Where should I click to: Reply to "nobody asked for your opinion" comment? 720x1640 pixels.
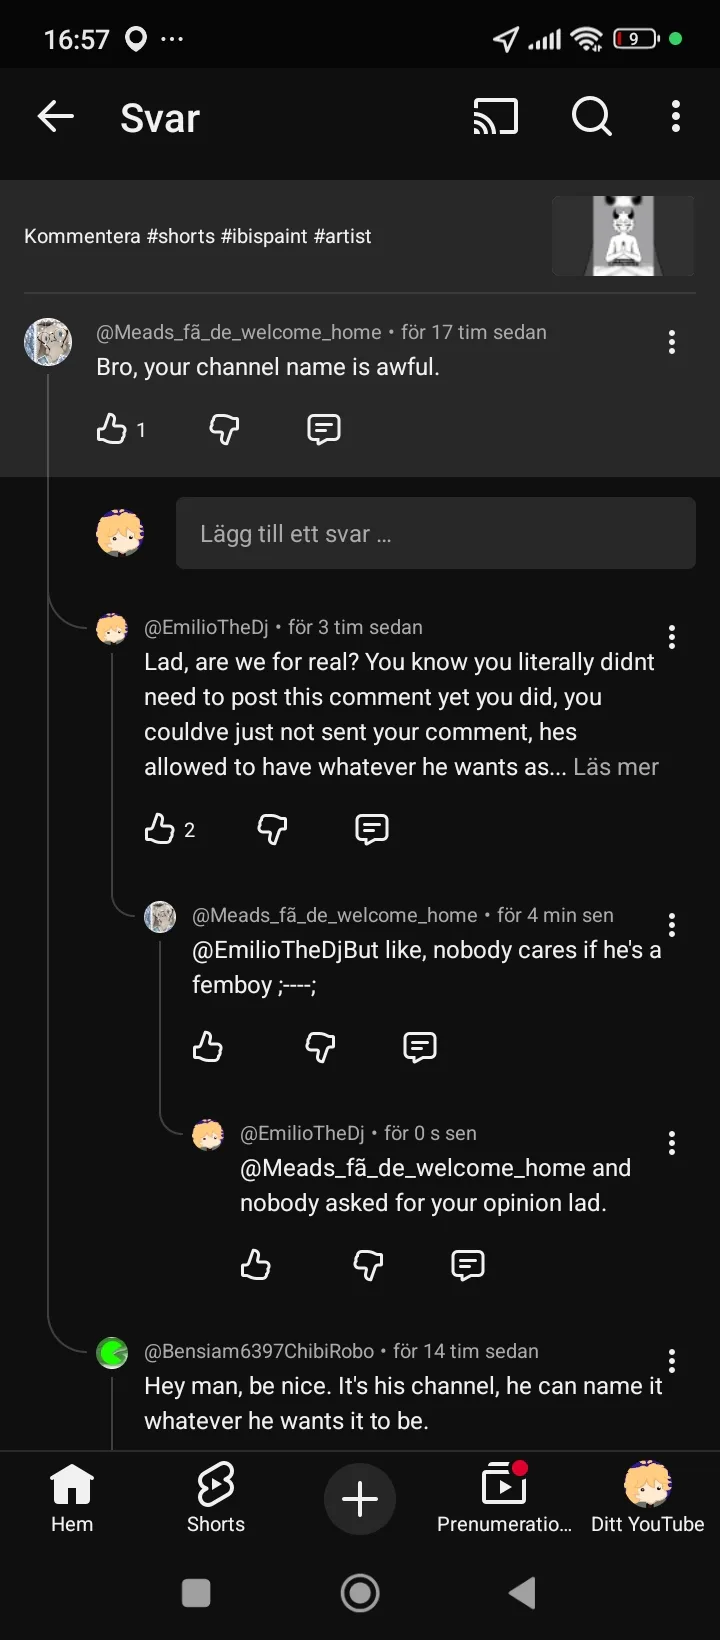(467, 1265)
